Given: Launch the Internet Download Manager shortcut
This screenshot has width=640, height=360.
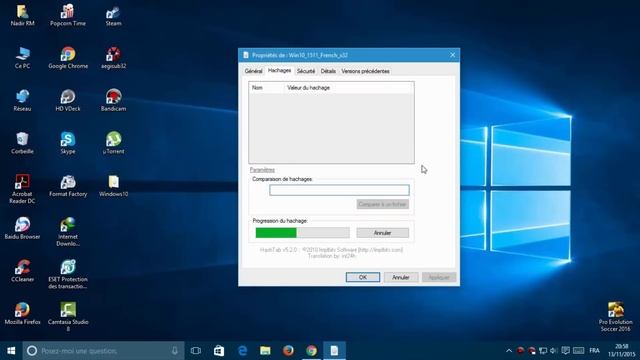Looking at the screenshot, I should 68,232.
